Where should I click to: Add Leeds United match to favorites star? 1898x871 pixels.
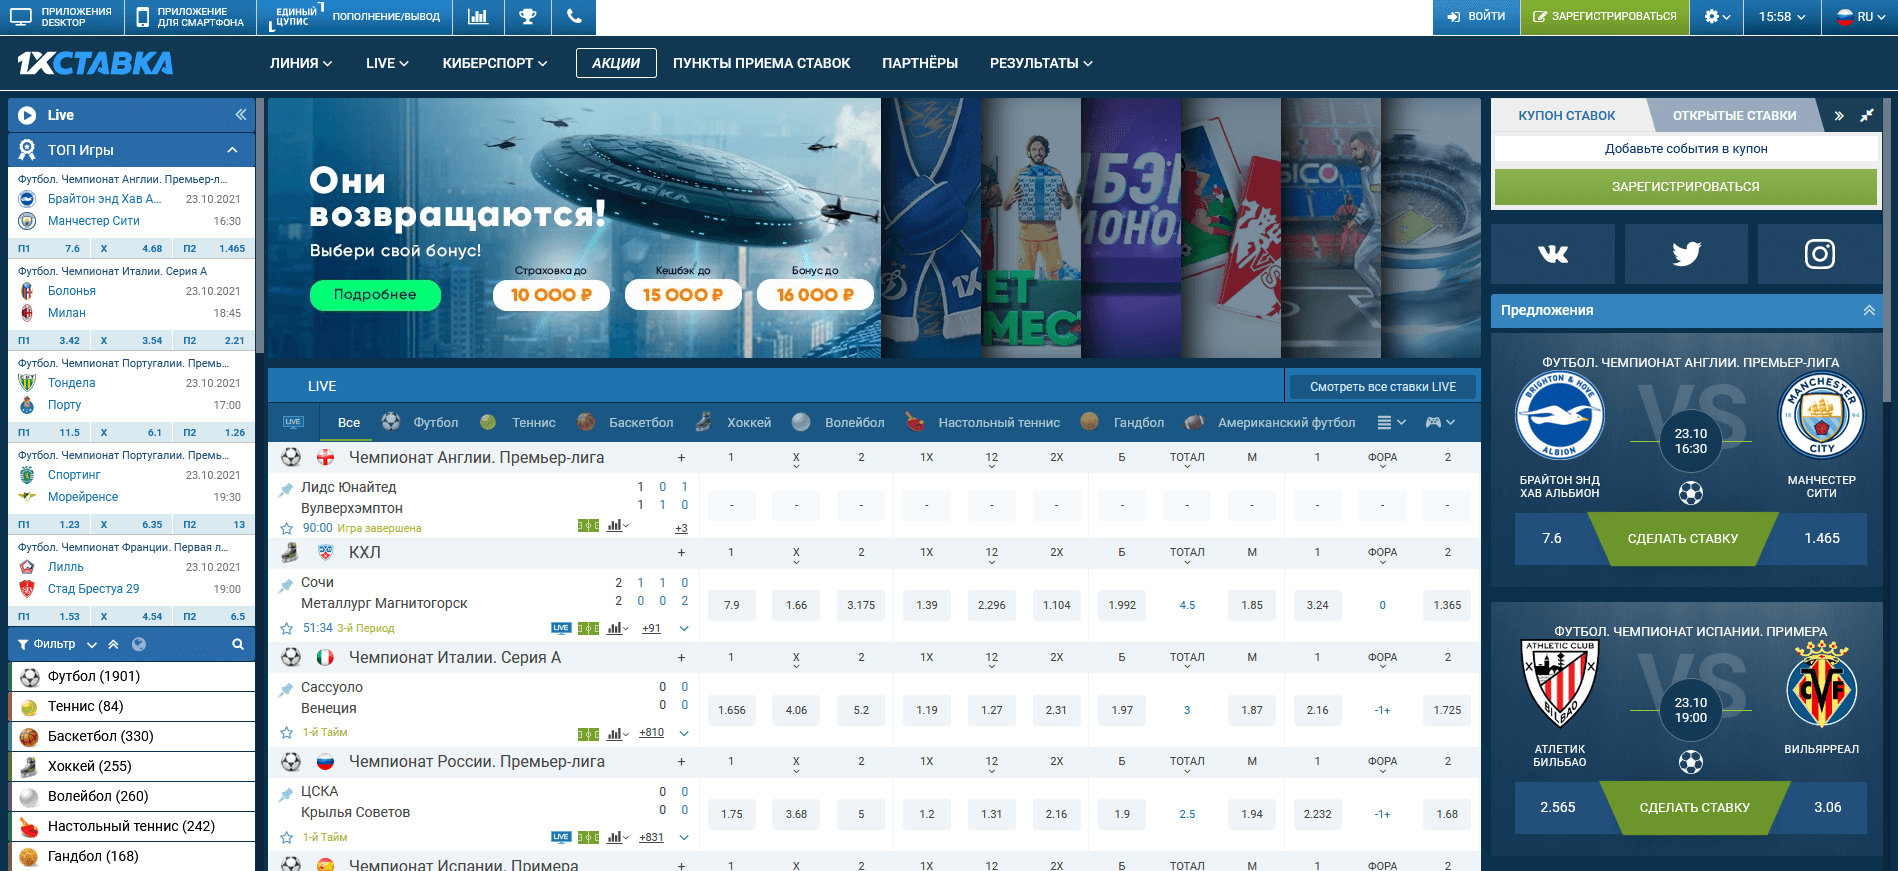[x=287, y=528]
